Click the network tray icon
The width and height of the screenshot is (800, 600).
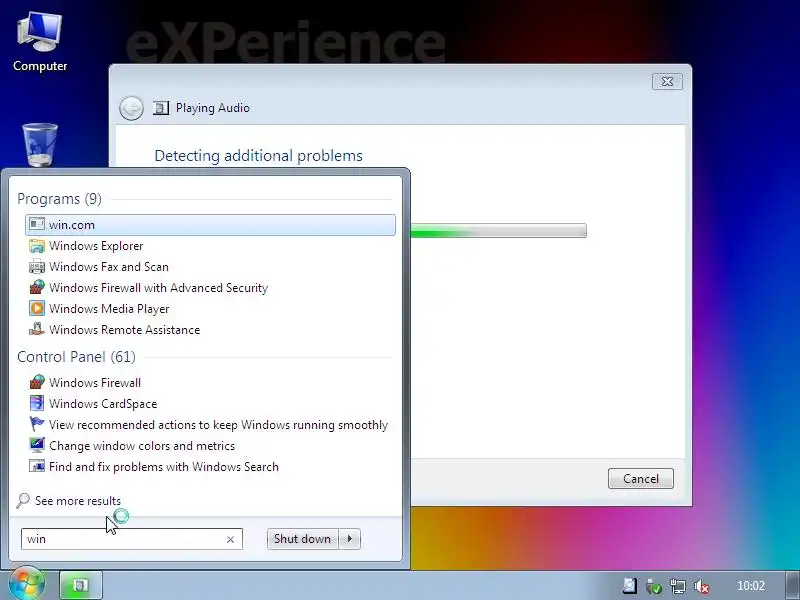coord(678,586)
